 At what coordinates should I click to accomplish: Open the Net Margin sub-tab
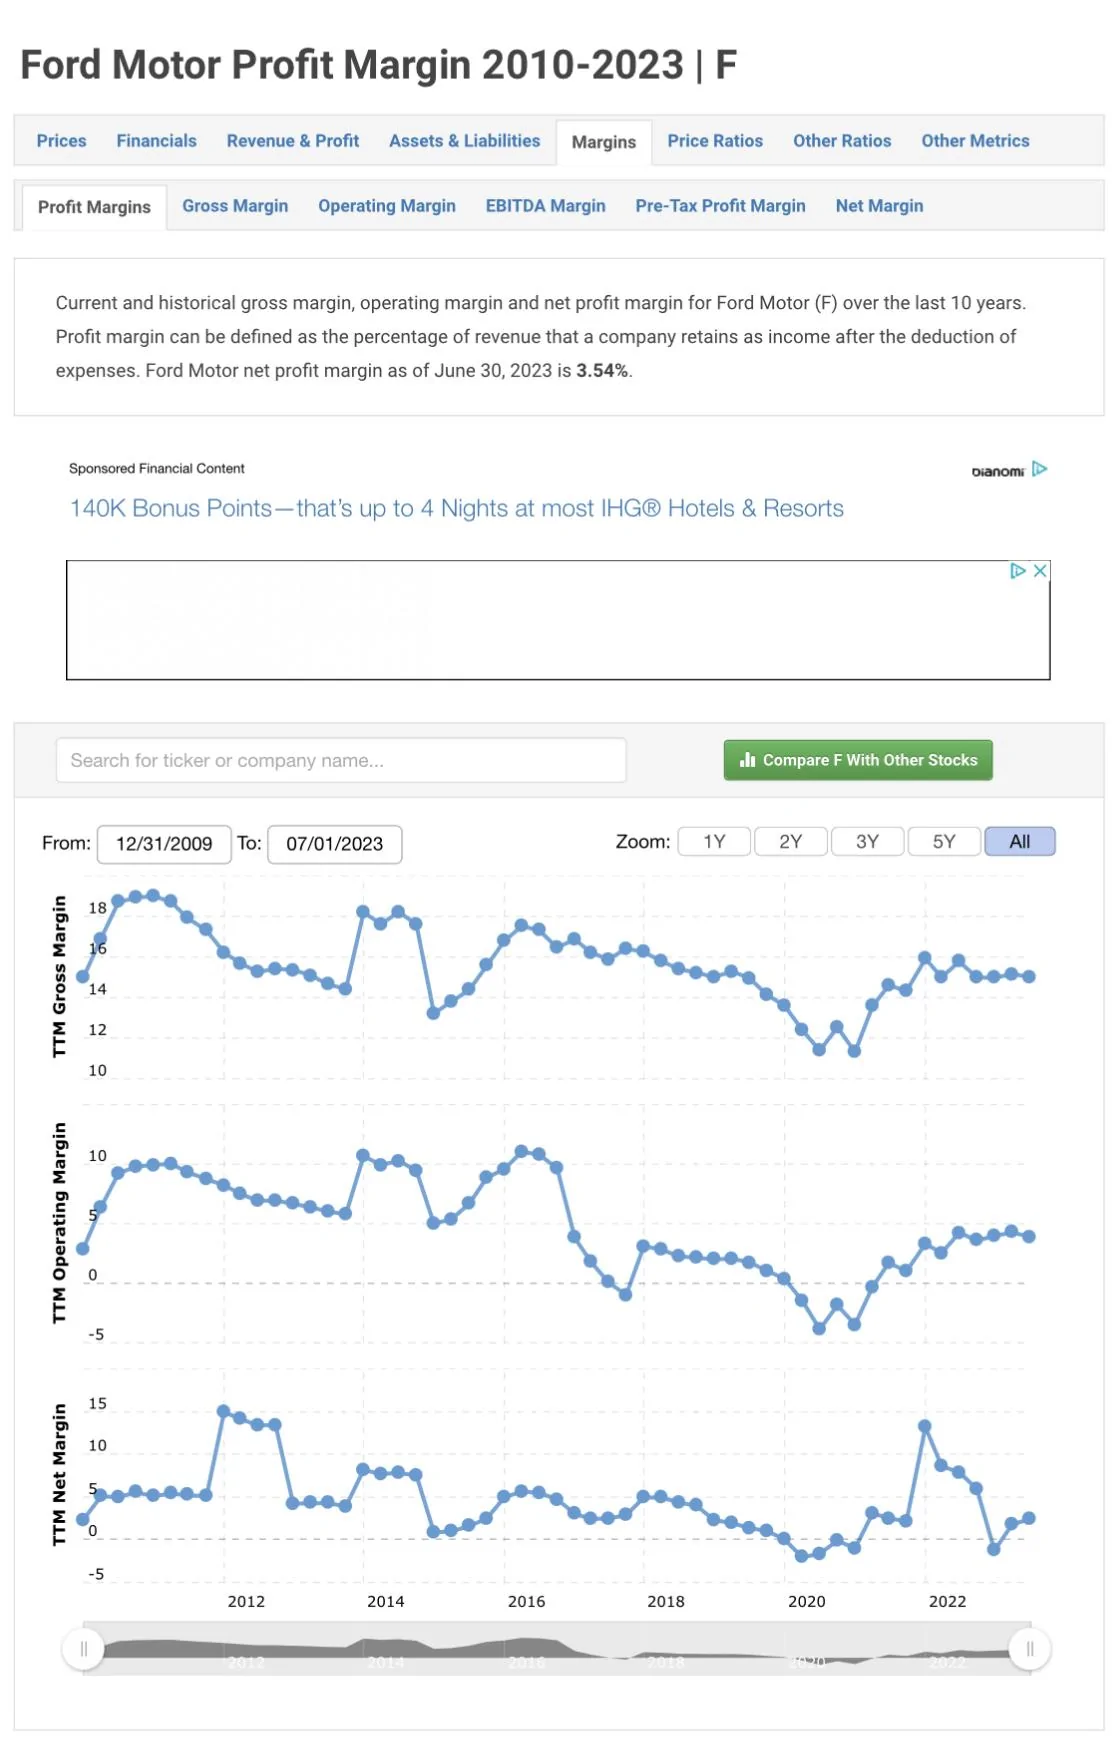[x=879, y=206]
